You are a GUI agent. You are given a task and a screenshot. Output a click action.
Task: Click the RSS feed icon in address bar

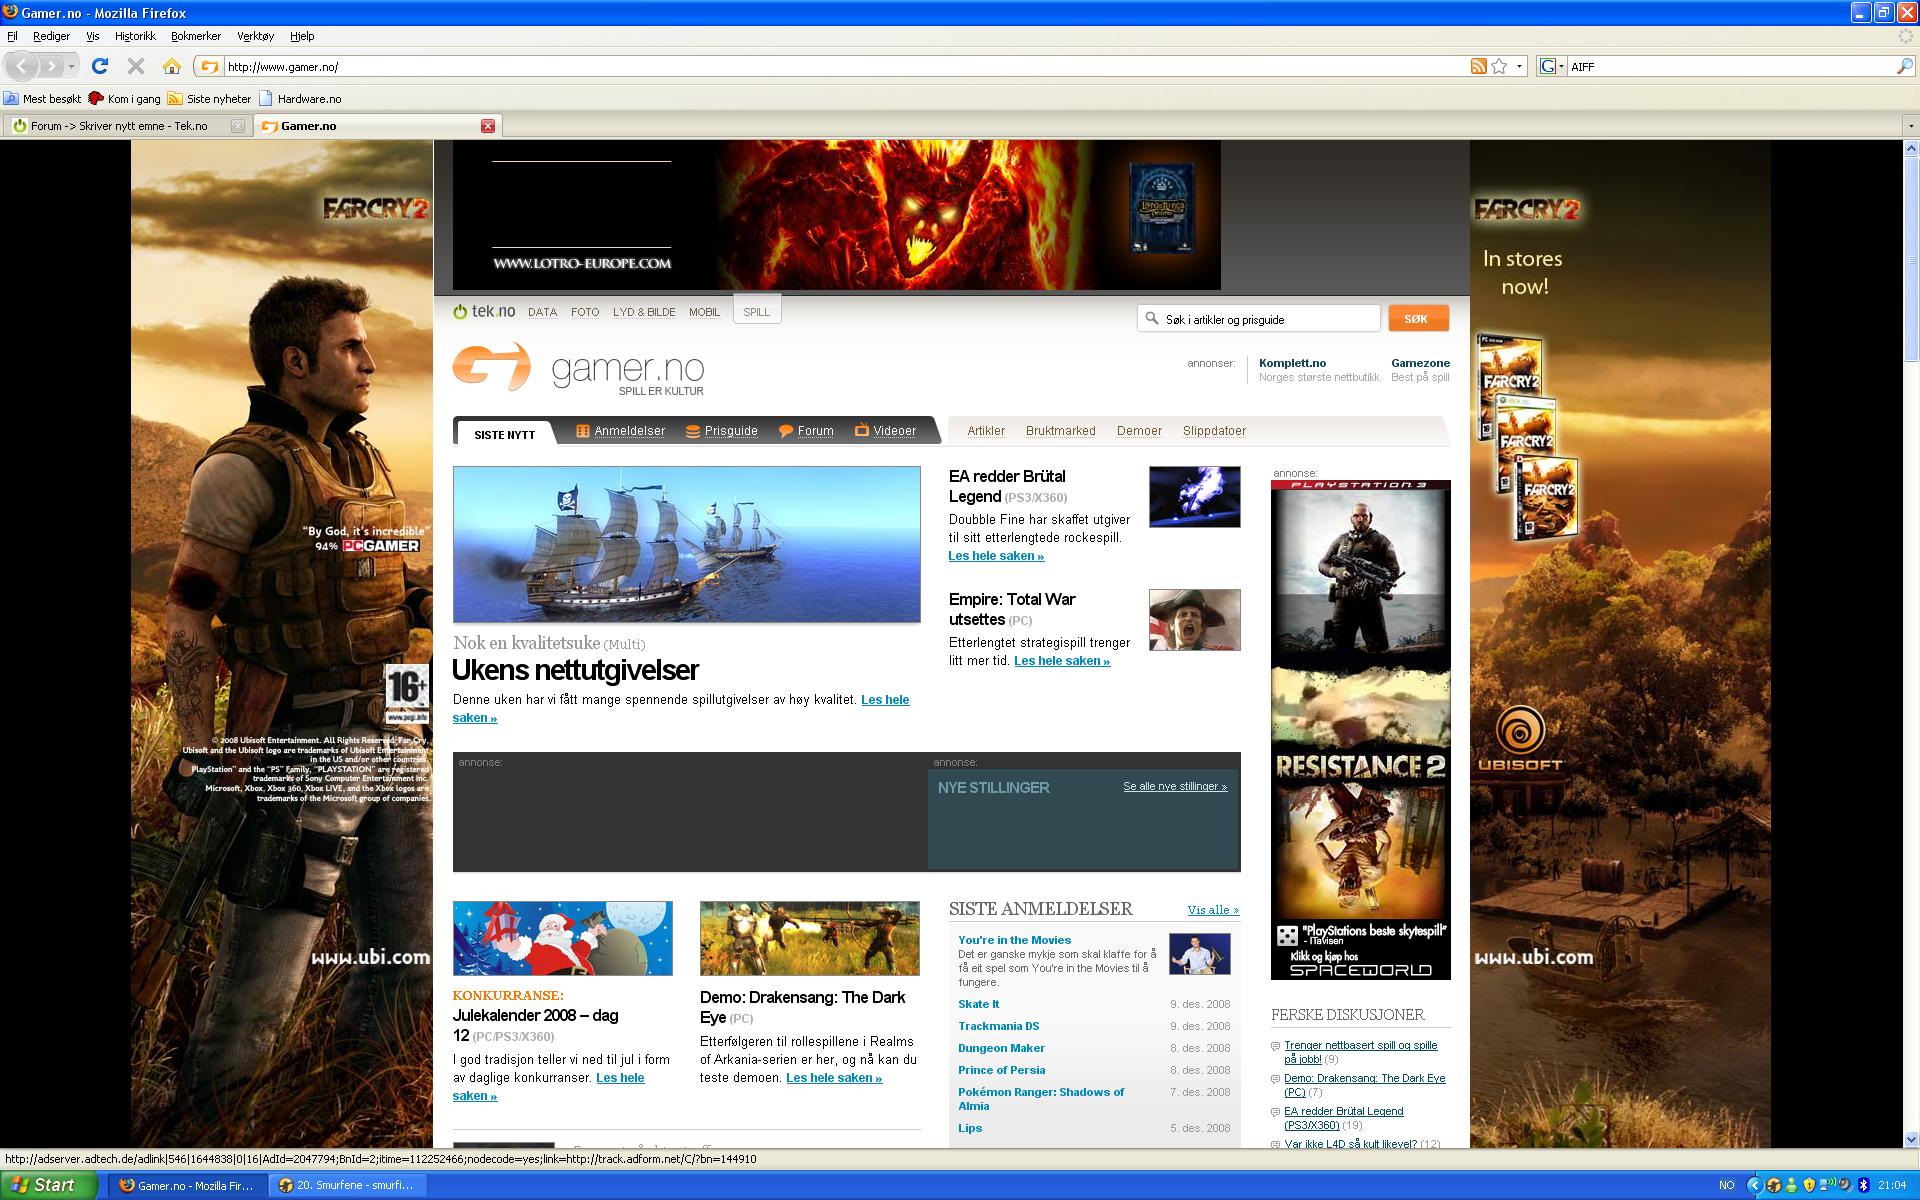point(1478,66)
